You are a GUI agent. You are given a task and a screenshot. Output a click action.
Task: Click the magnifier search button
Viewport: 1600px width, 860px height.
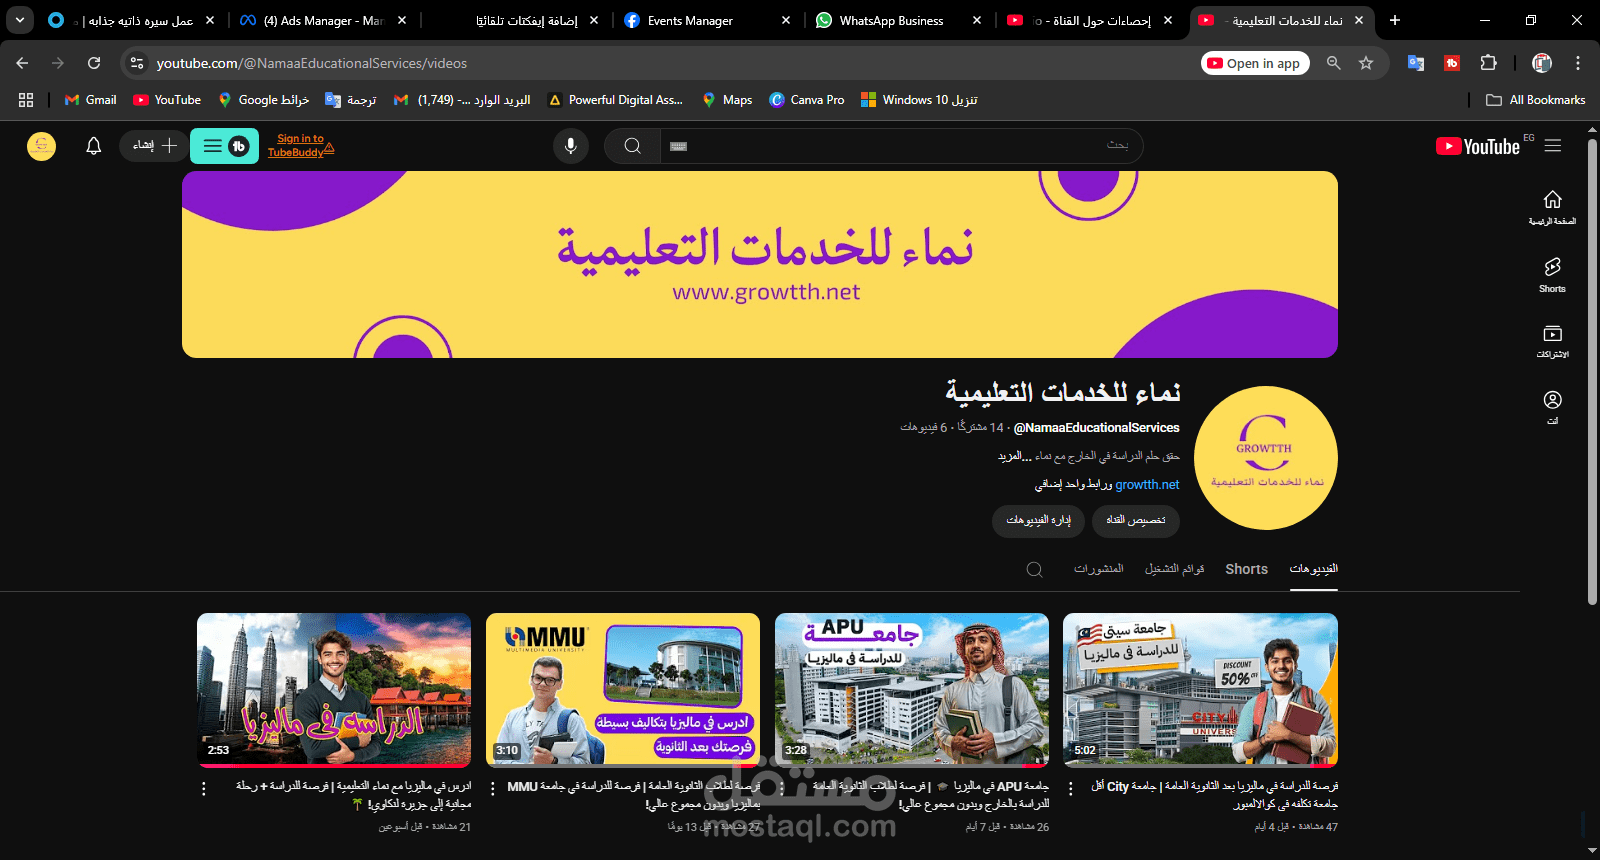pyautogui.click(x=632, y=146)
